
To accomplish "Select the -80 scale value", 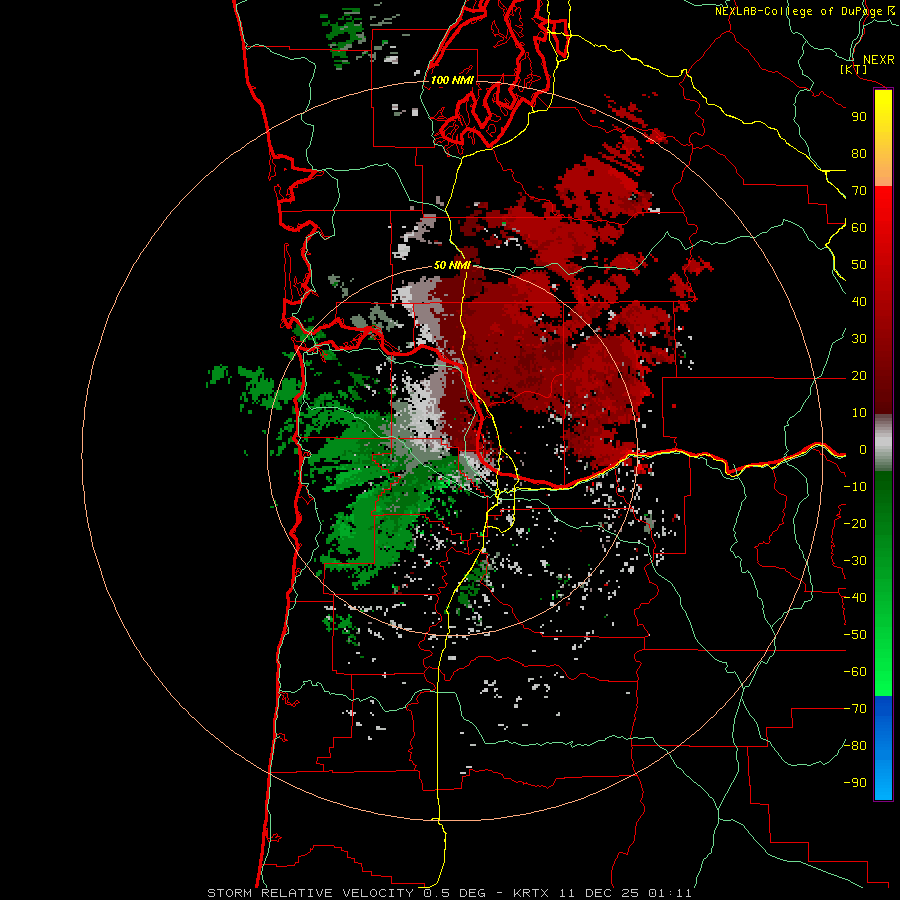I will coord(855,746).
